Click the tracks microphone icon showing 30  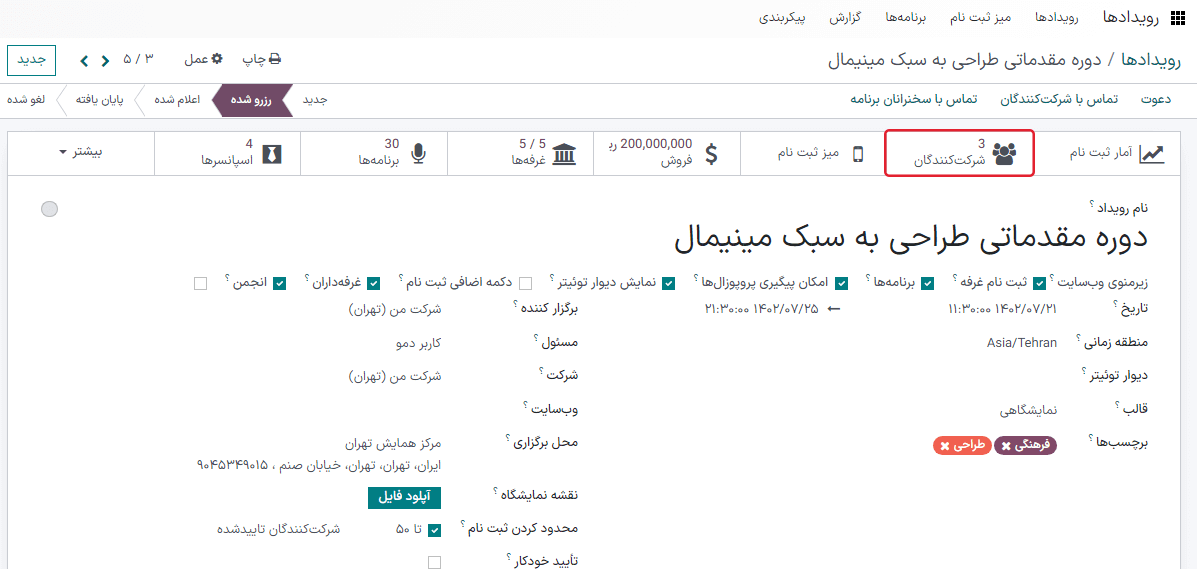418,153
